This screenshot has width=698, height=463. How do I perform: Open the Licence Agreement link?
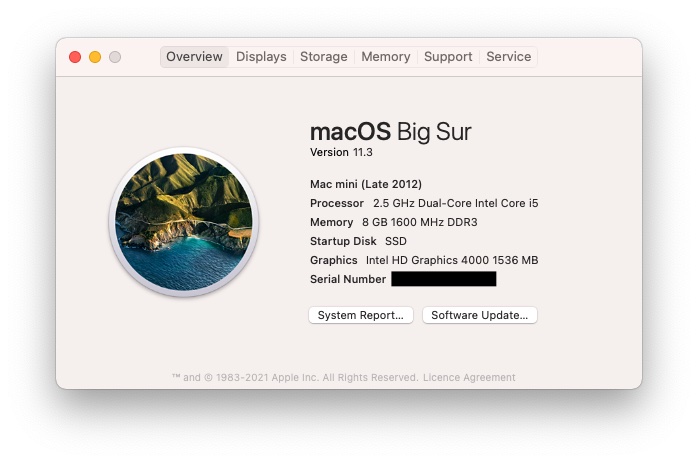coord(469,378)
